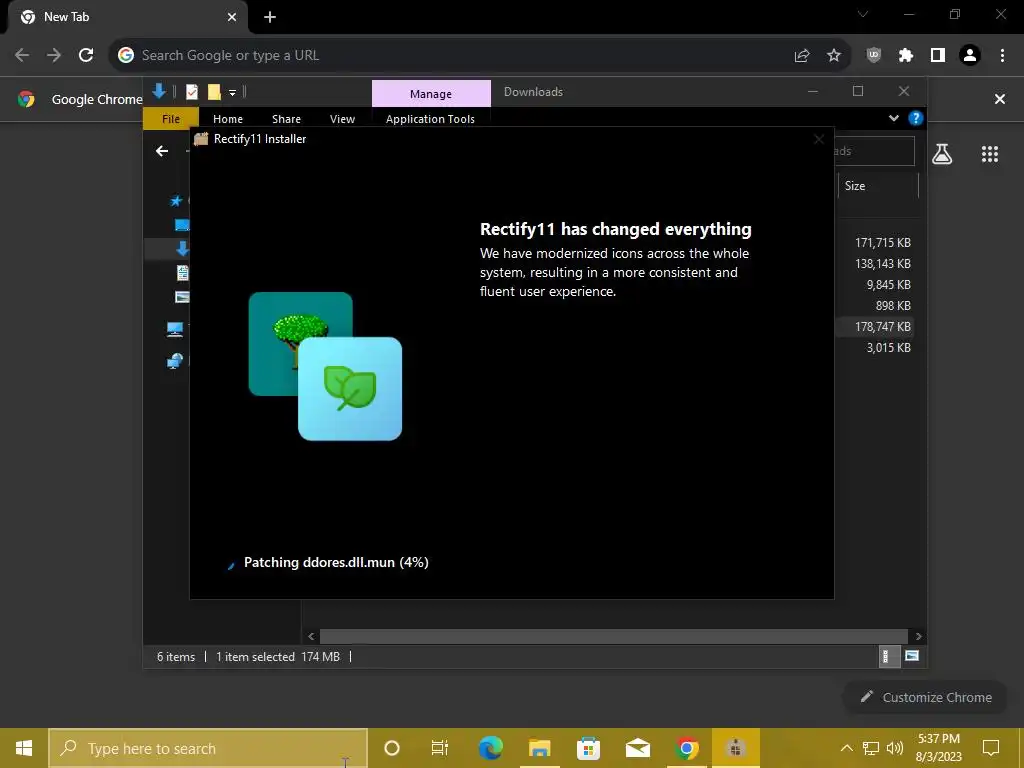Select file sized 3,015 KB
Screen dimensions: 1024x768
pos(888,347)
